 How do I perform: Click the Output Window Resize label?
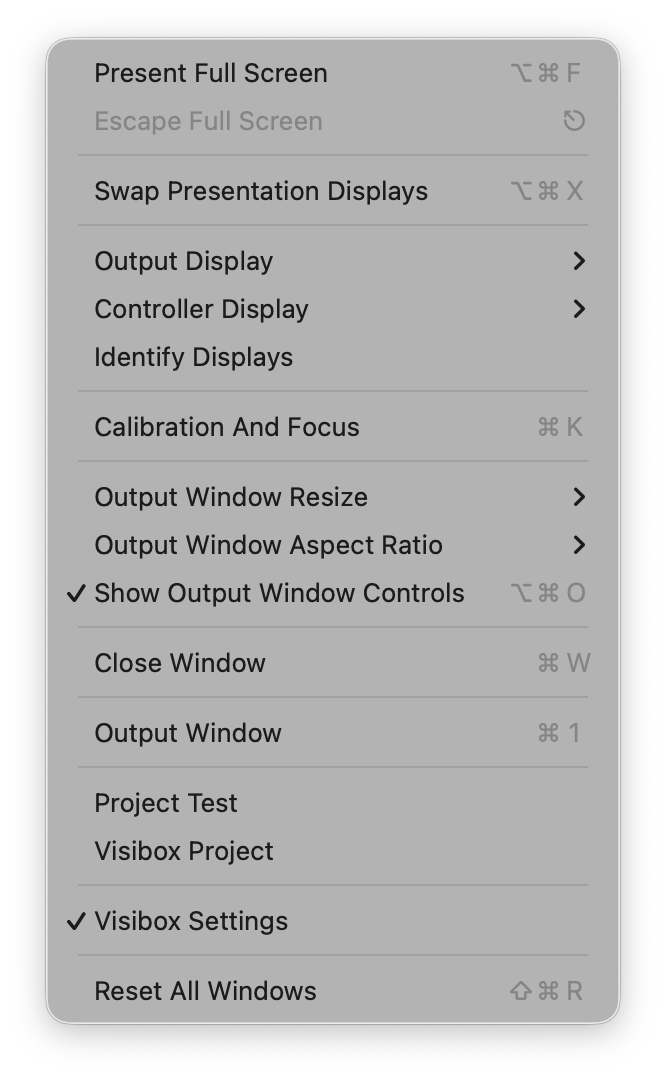pos(231,497)
